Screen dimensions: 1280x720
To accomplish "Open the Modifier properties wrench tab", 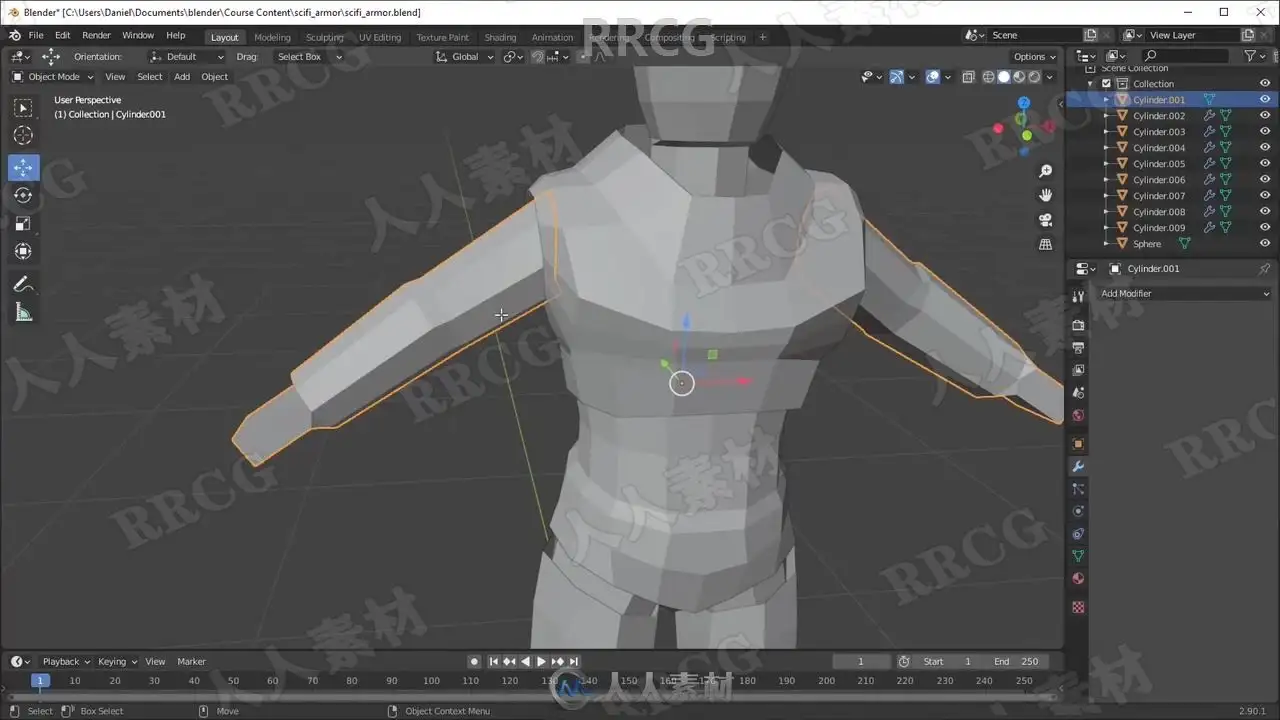I will [1078, 467].
